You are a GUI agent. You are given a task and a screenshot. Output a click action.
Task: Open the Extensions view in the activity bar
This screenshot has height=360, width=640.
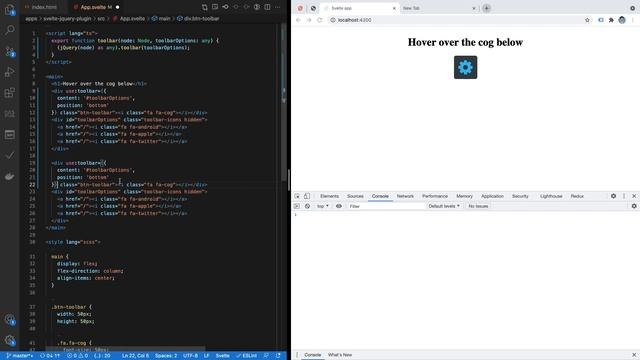click(x=9, y=93)
